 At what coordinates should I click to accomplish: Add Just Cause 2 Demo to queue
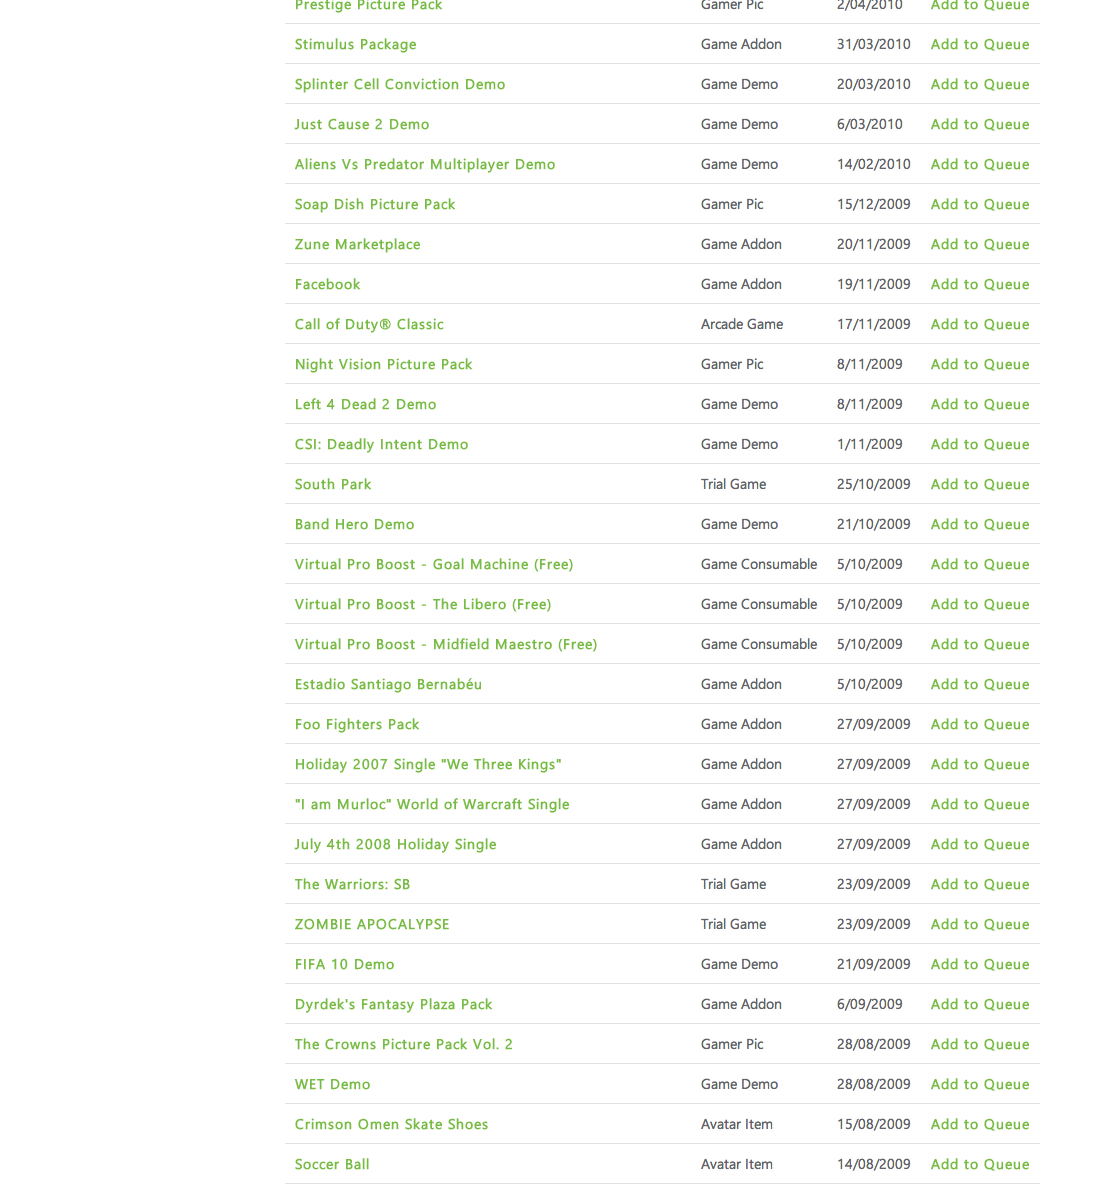[980, 124]
